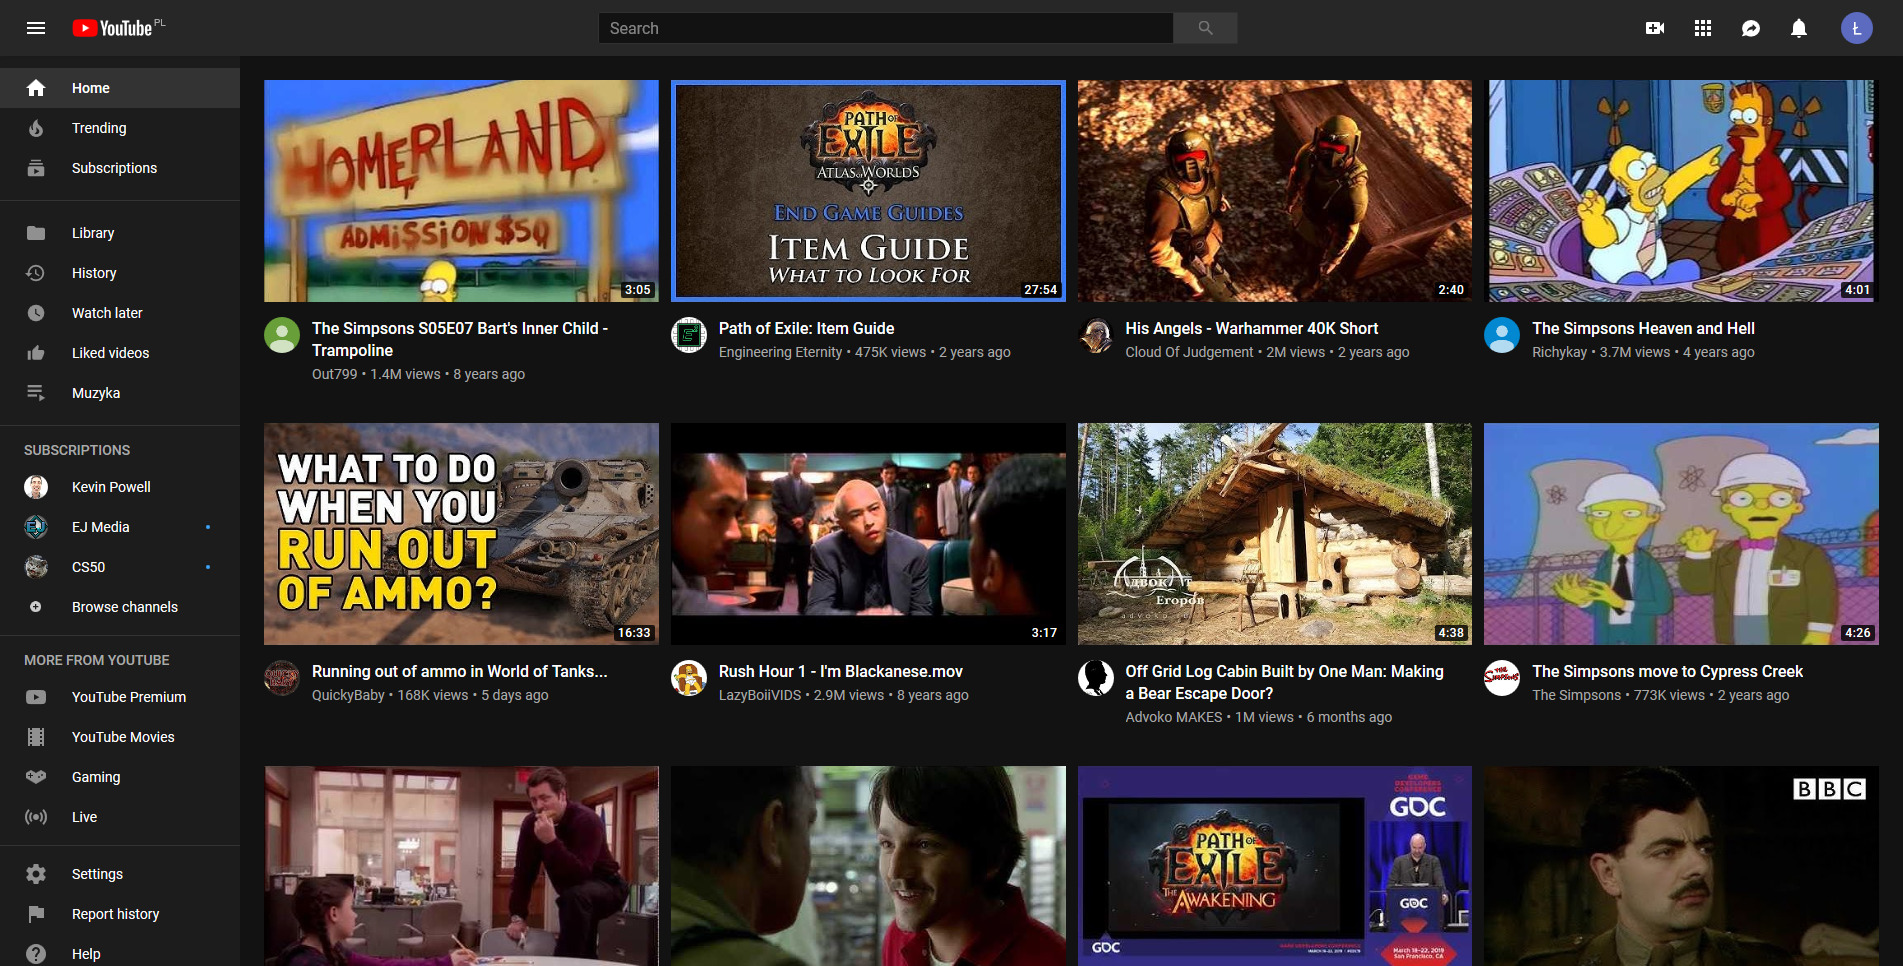Click the Settings gear icon
Image resolution: width=1903 pixels, height=966 pixels.
[36, 874]
